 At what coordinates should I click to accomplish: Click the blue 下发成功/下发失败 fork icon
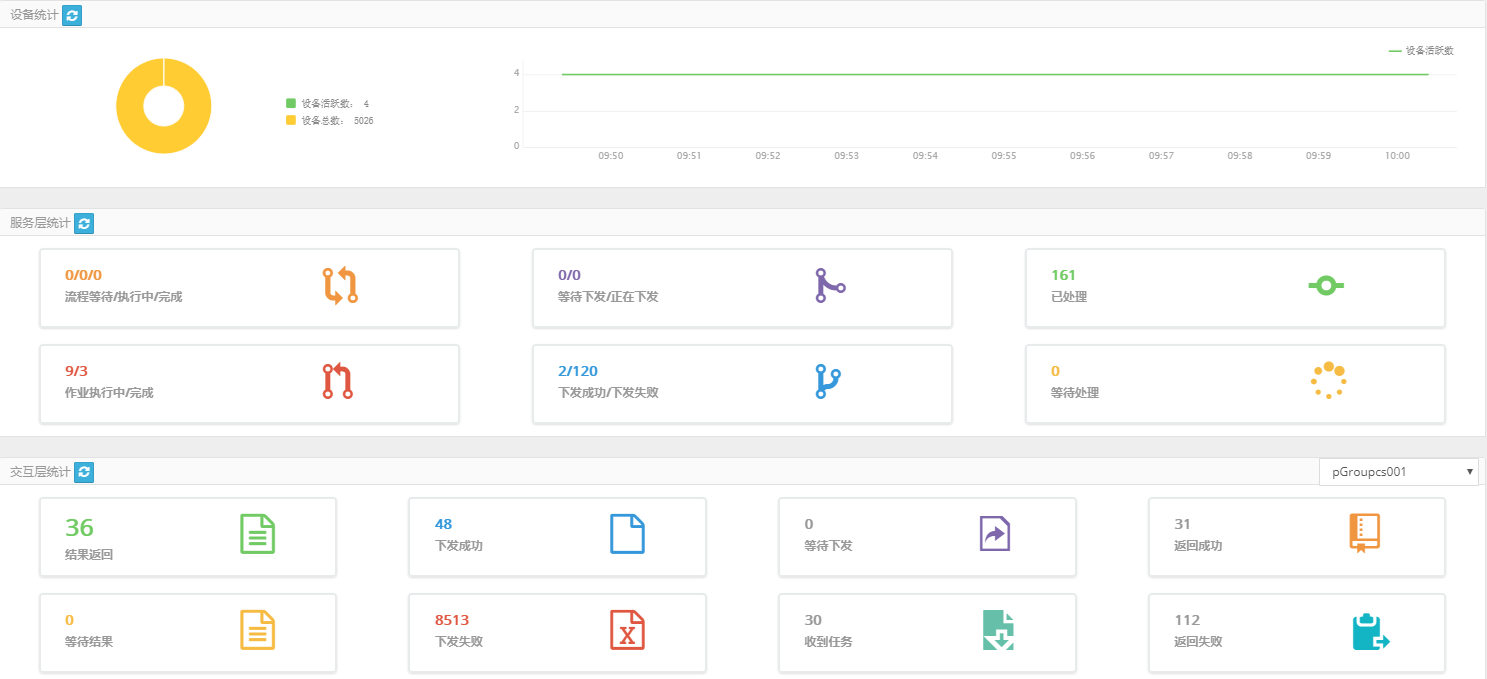[x=828, y=382]
